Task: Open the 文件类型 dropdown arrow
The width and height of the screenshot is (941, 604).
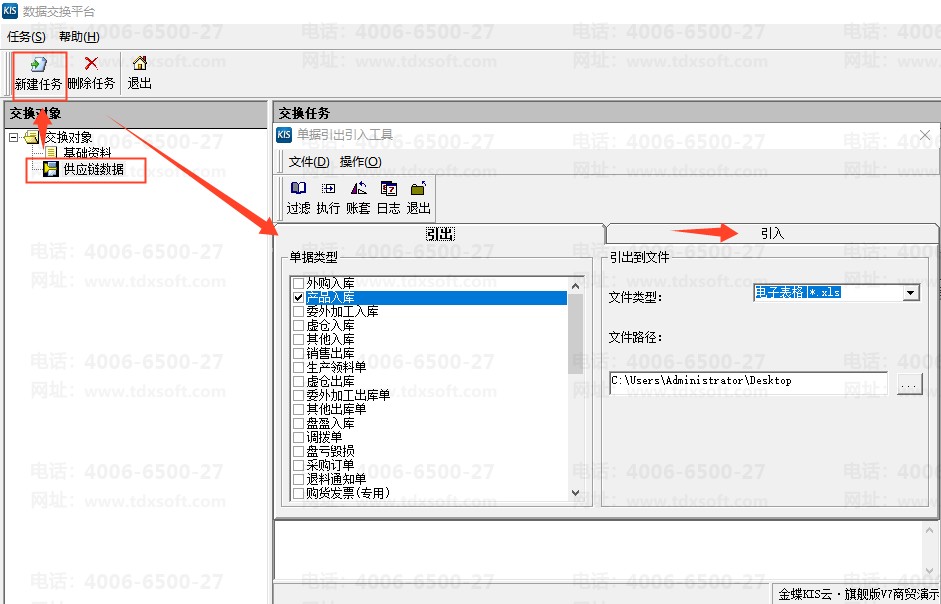Action: (910, 293)
